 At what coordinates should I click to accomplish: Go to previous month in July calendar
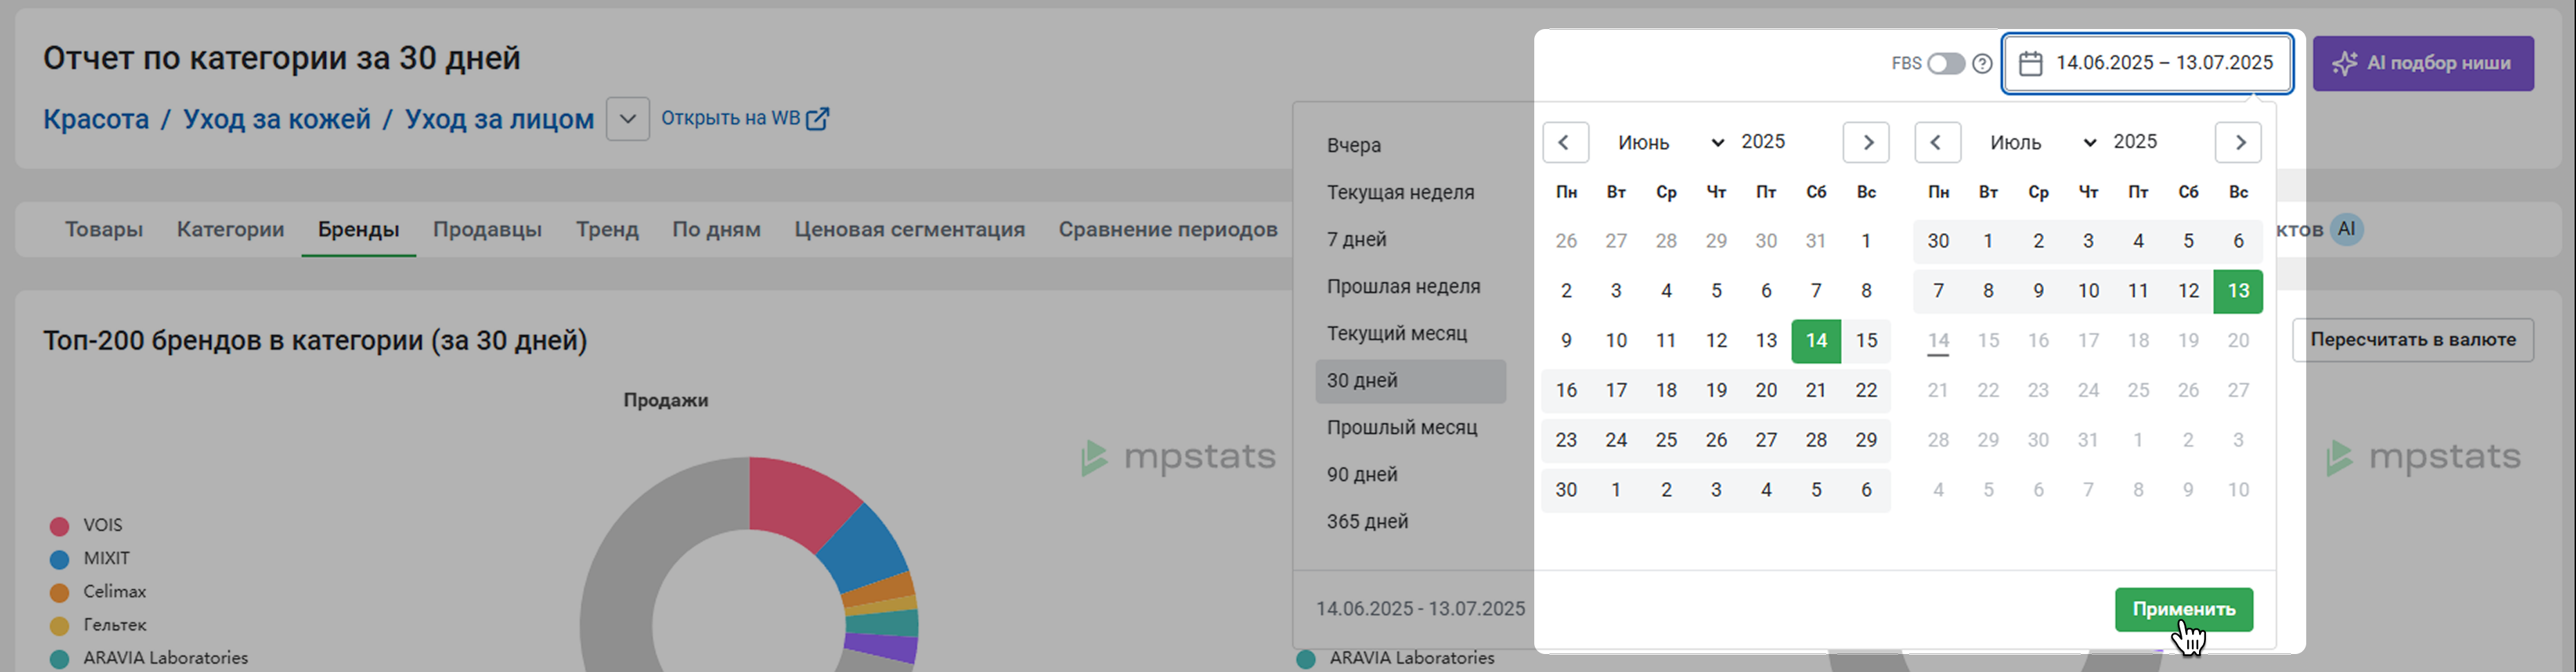[1937, 142]
